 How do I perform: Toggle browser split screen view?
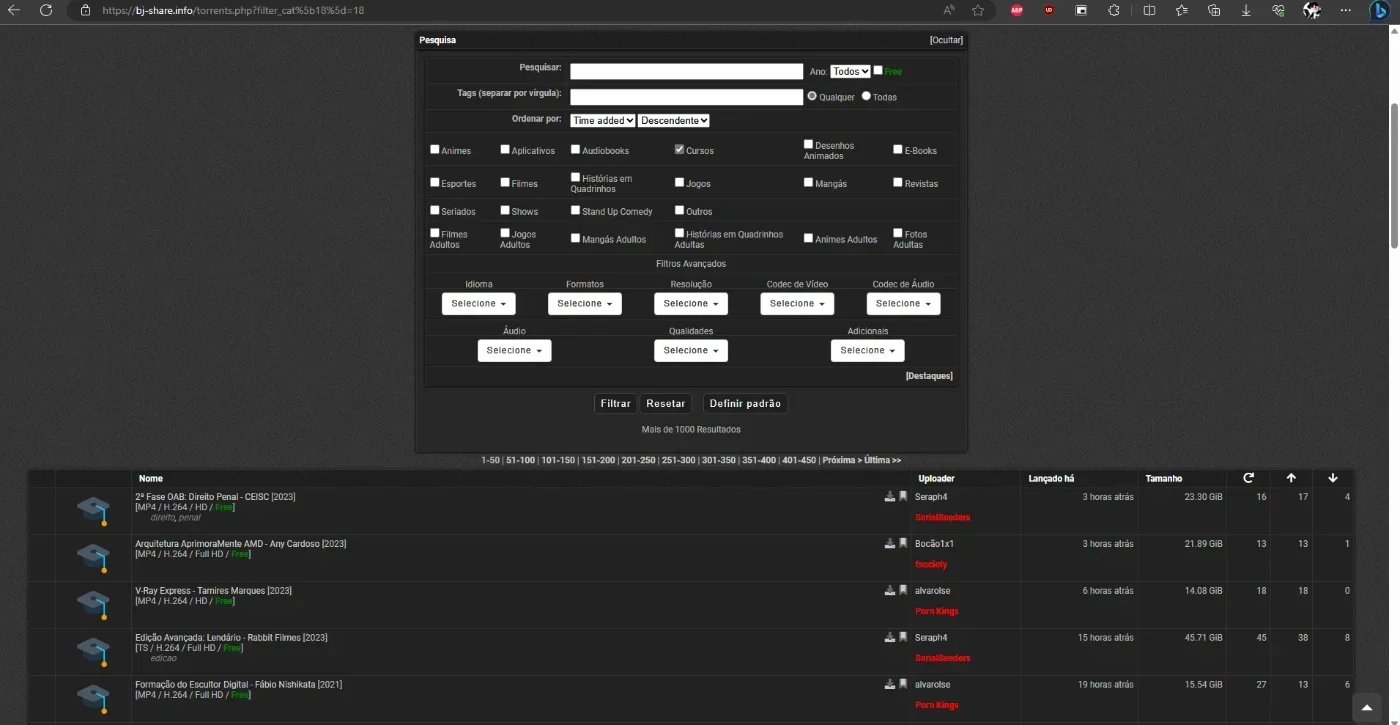click(x=1149, y=10)
